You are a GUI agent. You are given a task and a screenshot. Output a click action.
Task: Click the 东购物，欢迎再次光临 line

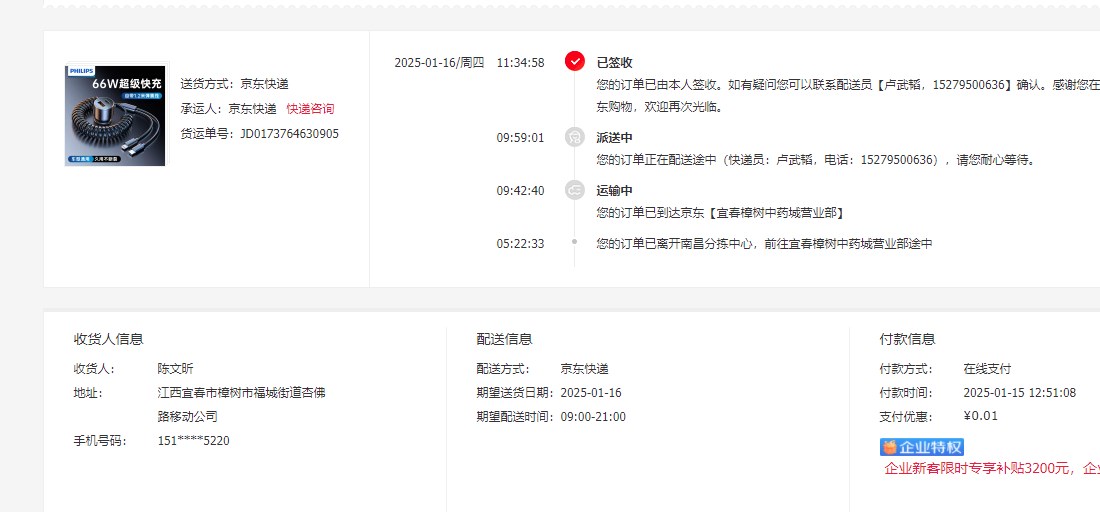click(659, 107)
